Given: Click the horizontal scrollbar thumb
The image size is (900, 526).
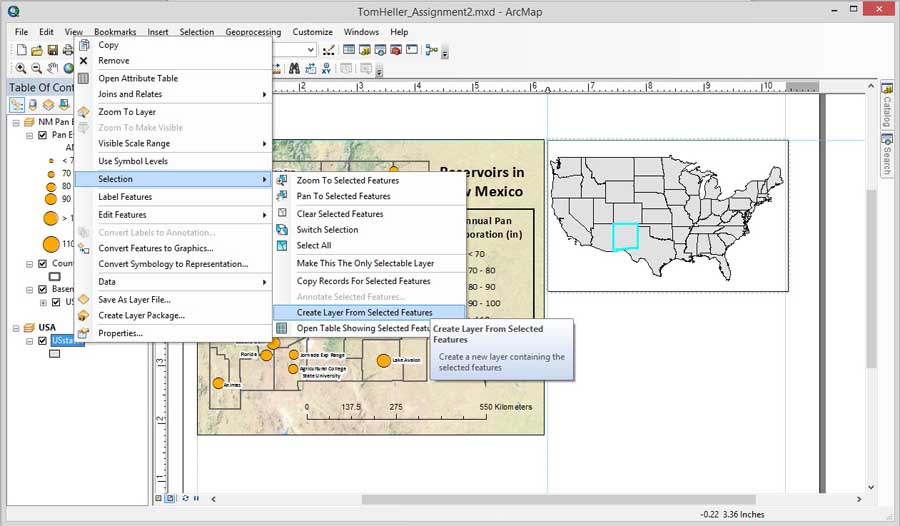Looking at the screenshot, I should 558,499.
